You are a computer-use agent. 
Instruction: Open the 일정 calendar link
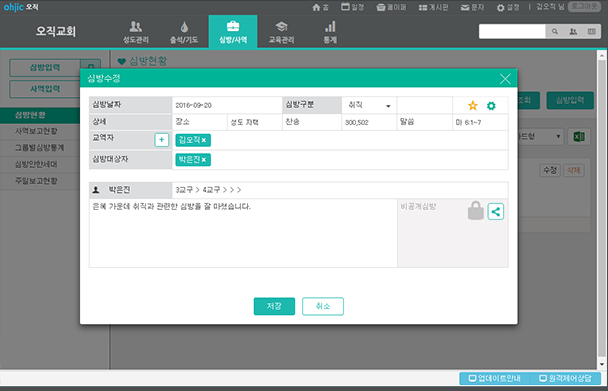coord(352,7)
